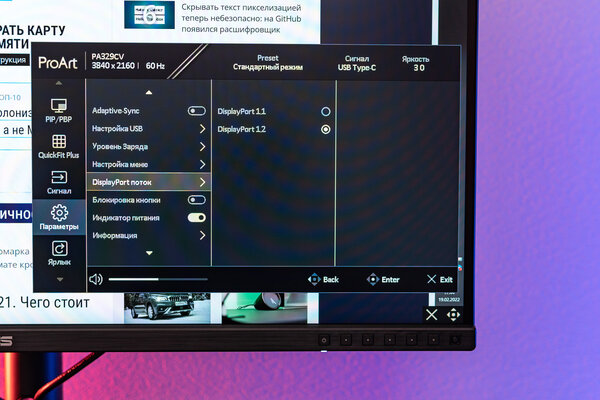
Task: Toggle the Adaptive-Sync switch
Action: [x=197, y=111]
